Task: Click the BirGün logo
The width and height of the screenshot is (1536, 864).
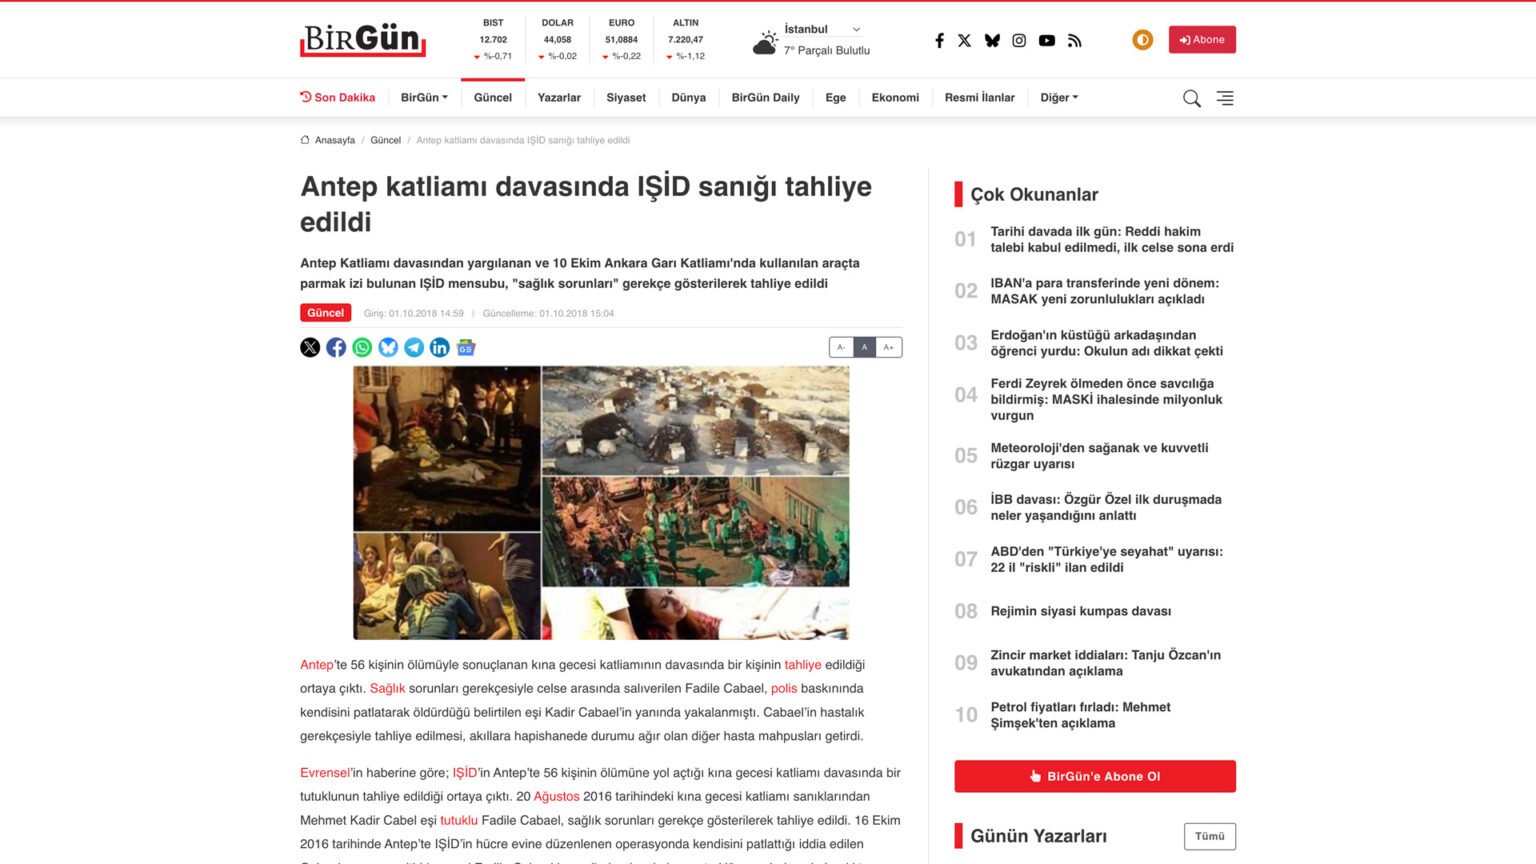Action: 363,40
